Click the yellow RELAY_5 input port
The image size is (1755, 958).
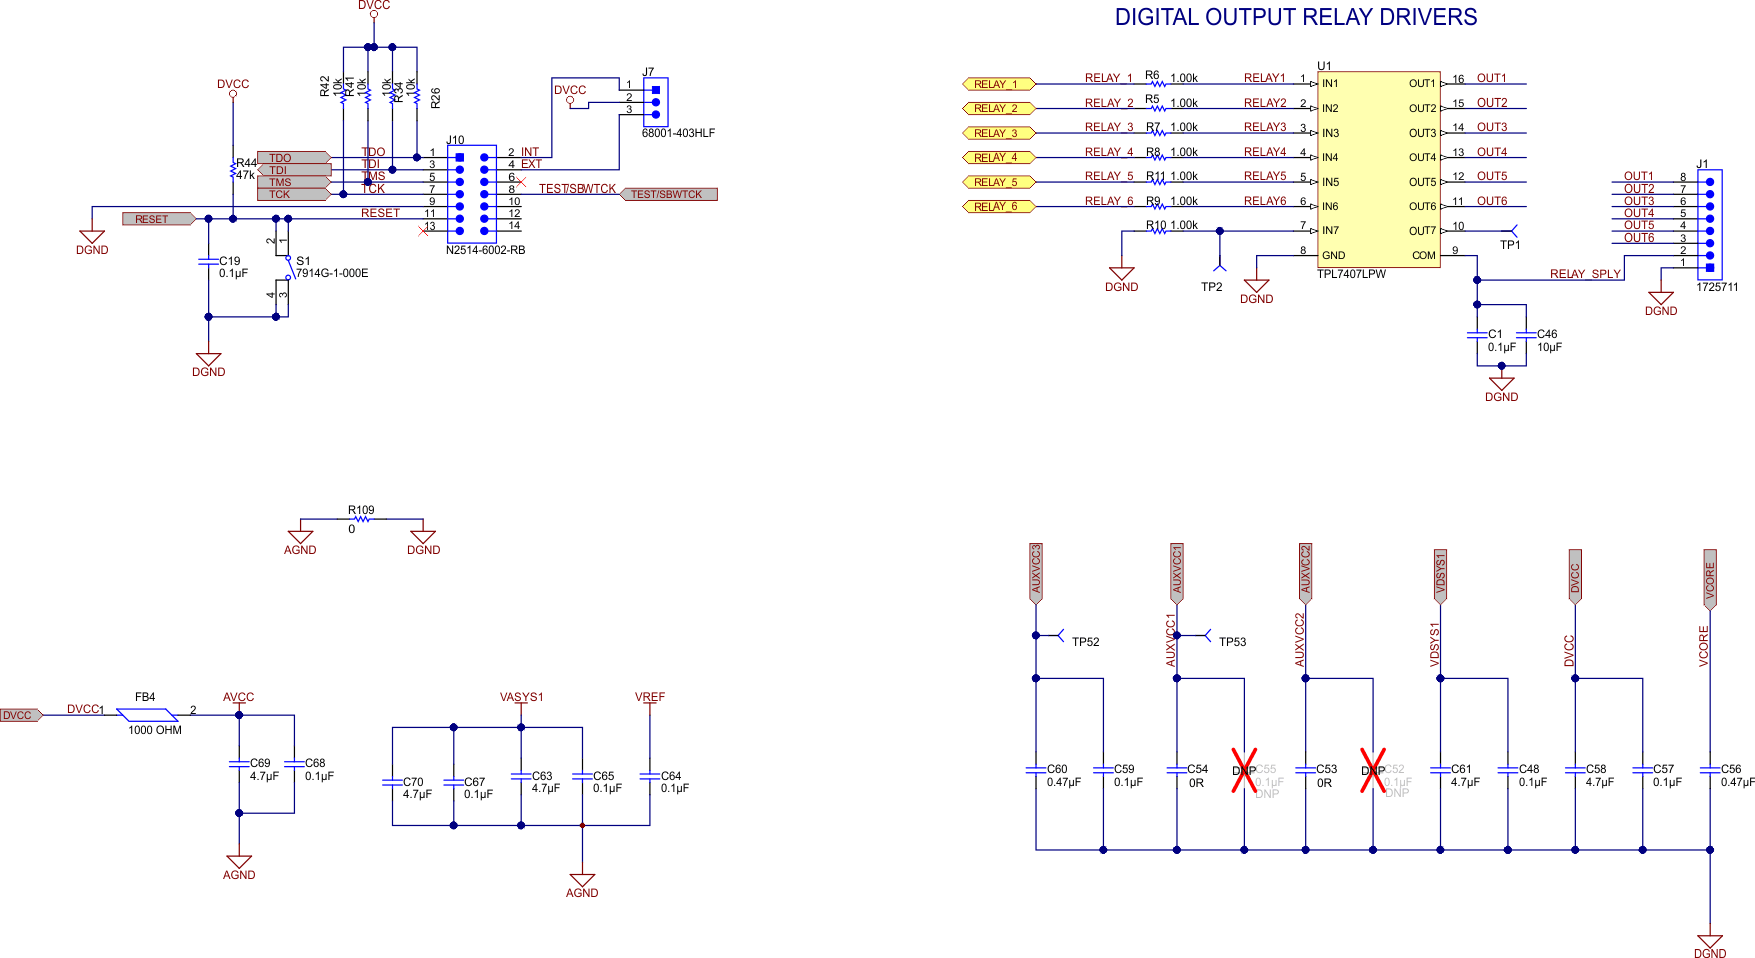(999, 182)
